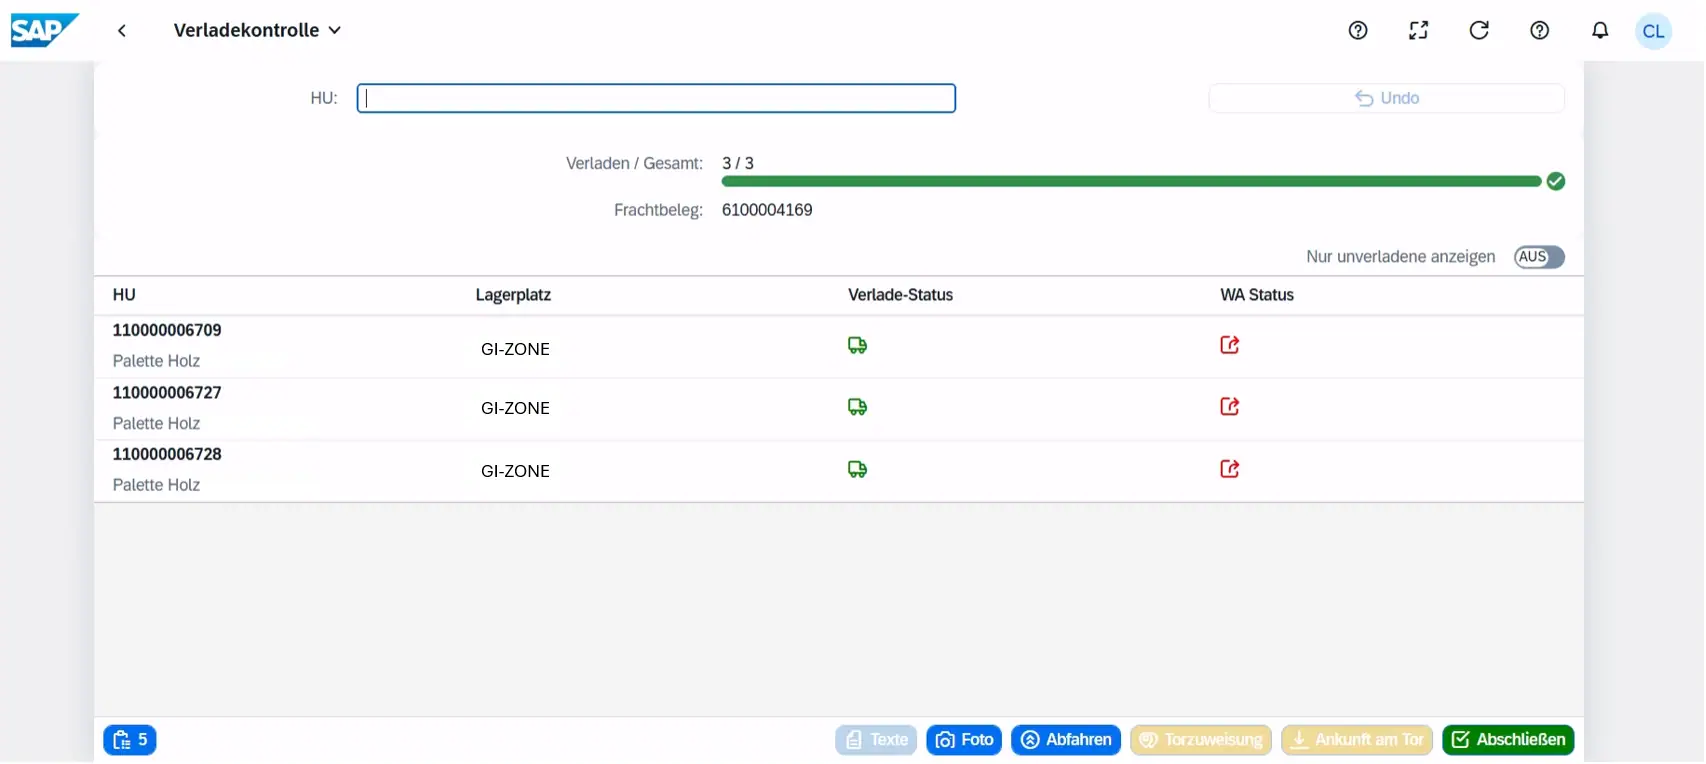Viewport: 1706px width, 764px height.
Task: Open the help icon next to the bell
Action: (1540, 30)
